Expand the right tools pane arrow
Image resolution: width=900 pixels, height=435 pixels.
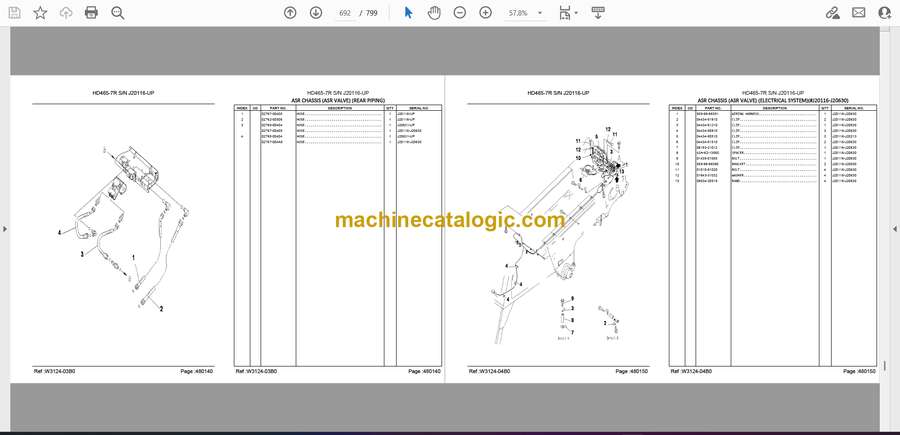(895, 229)
